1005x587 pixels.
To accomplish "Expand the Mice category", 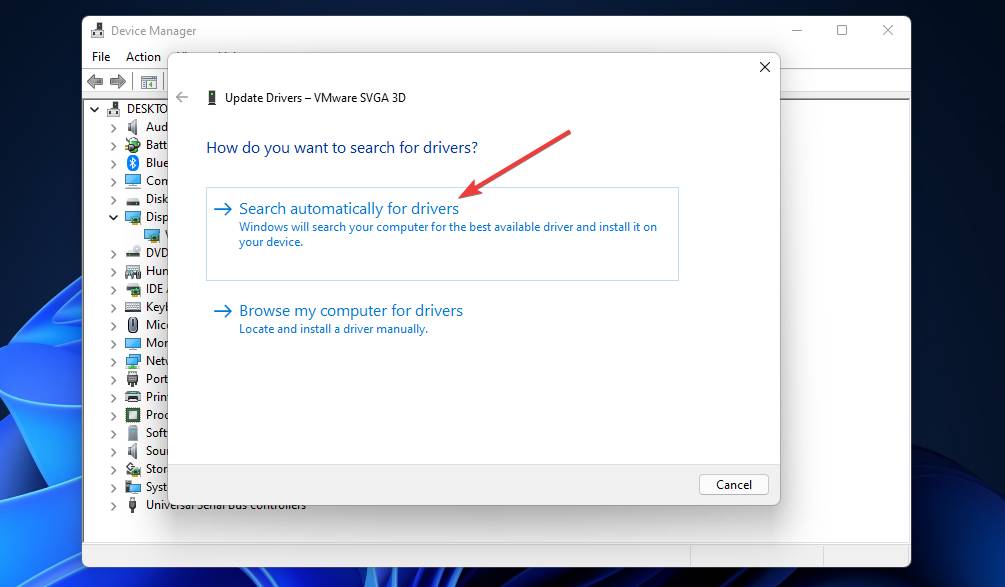I will [x=113, y=326].
